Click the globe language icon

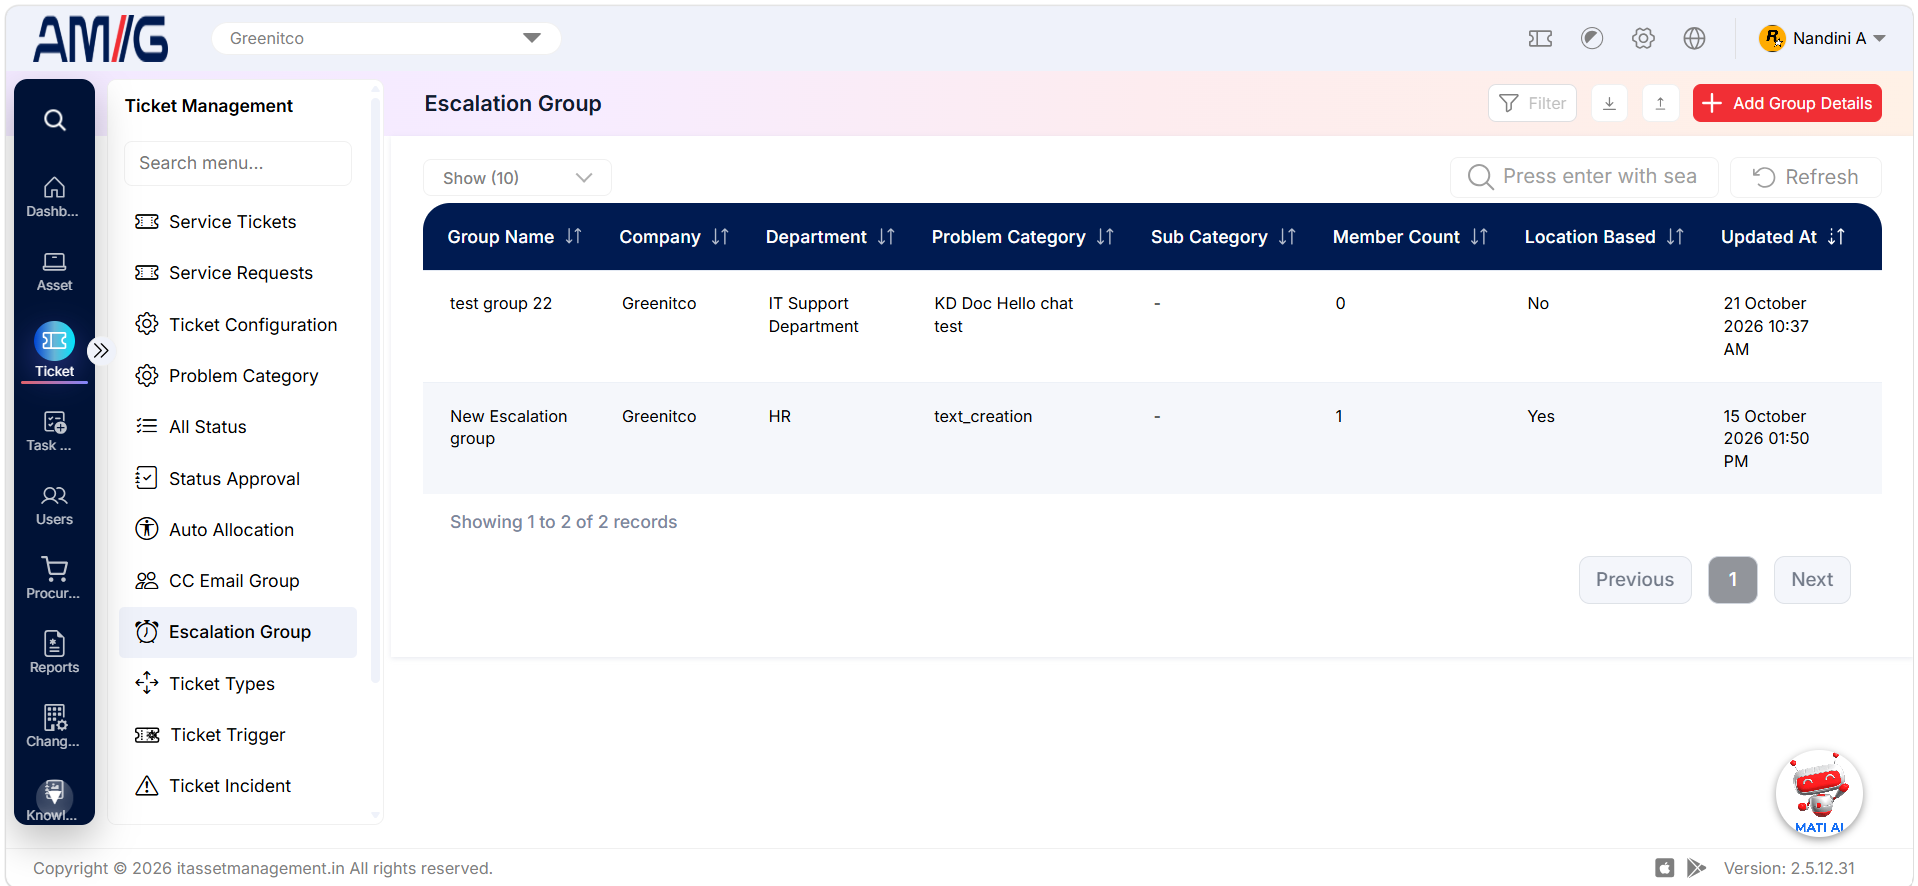[1694, 38]
